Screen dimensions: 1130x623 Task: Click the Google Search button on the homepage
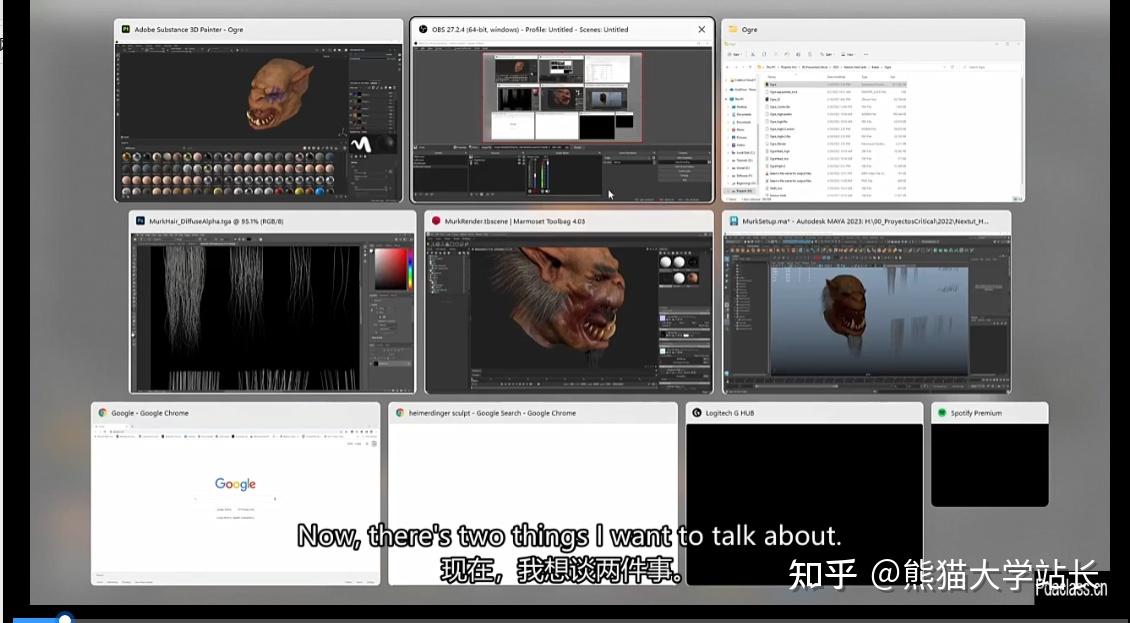[222, 509]
